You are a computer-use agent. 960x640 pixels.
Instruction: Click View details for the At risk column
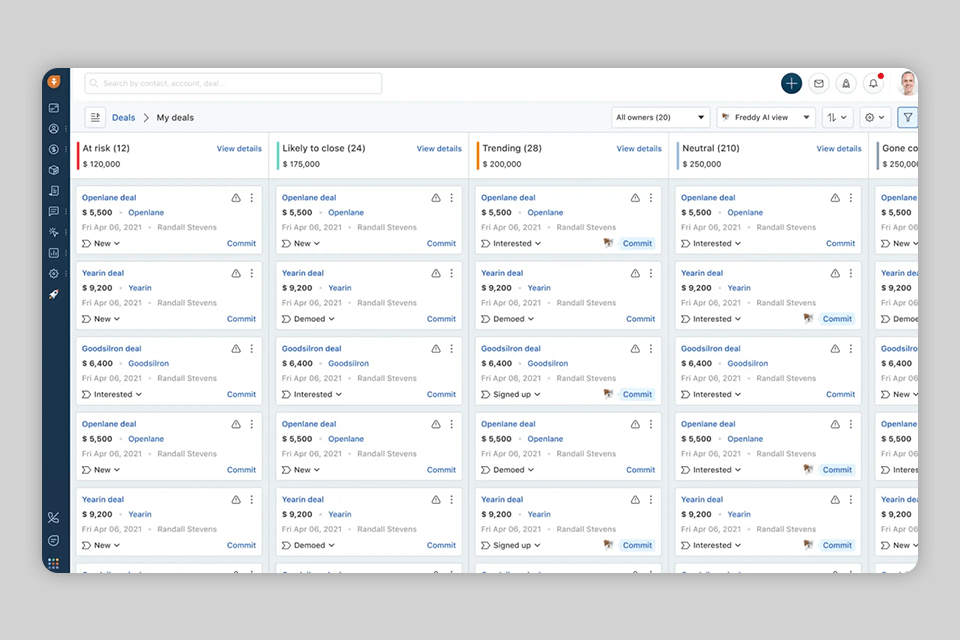[239, 148]
